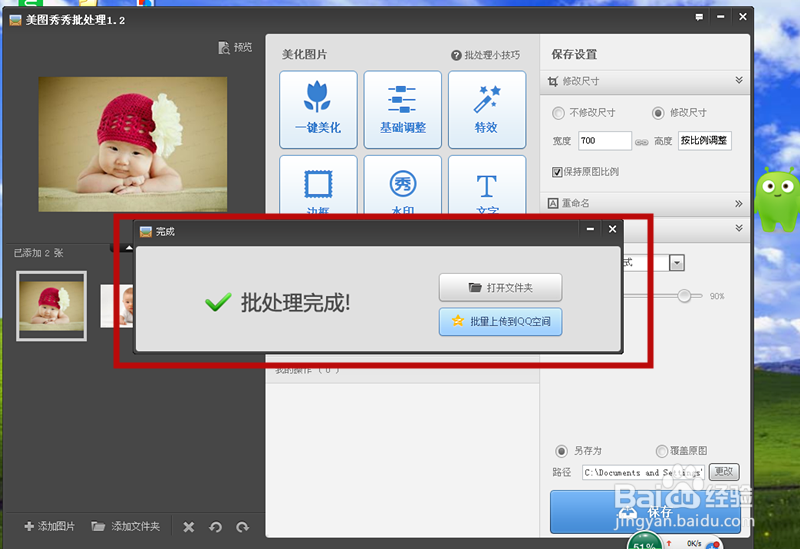Image resolution: width=800 pixels, height=549 pixels.
Task: Click the 路径 save path field
Action: click(x=643, y=472)
